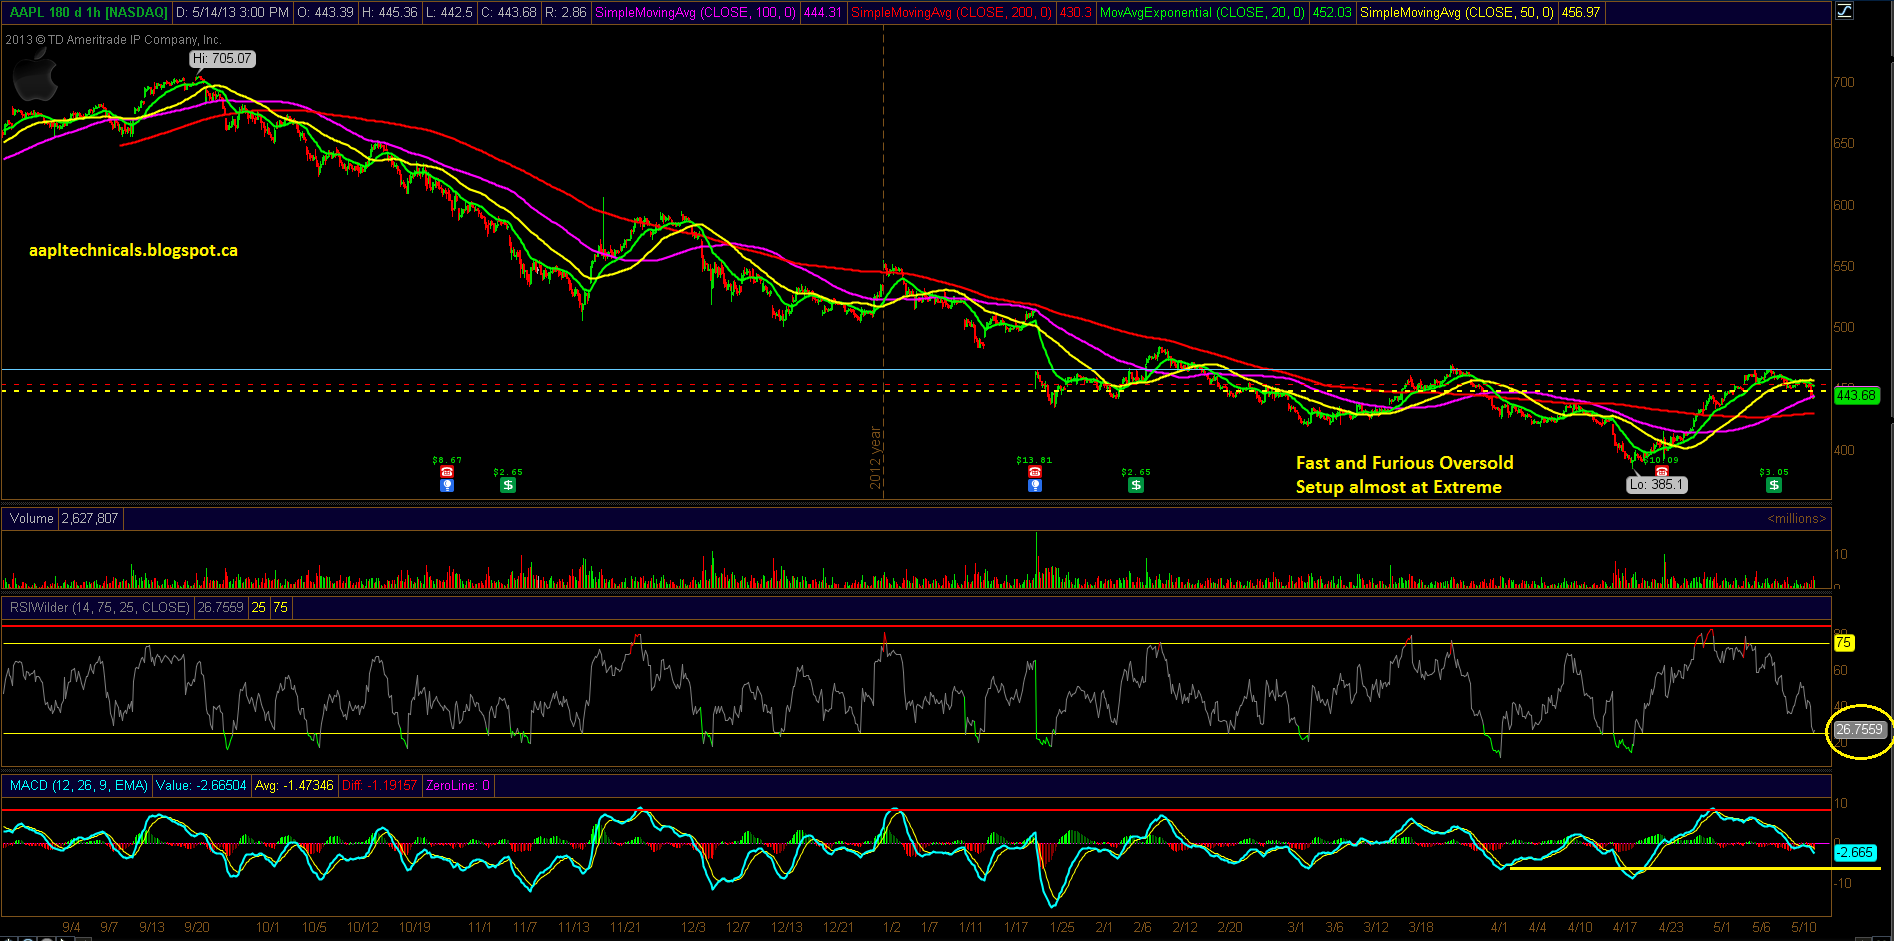Image resolution: width=1894 pixels, height=941 pixels.
Task: Click the aapltechnicals.blogspot.ca chart annotation
Action: coord(133,250)
